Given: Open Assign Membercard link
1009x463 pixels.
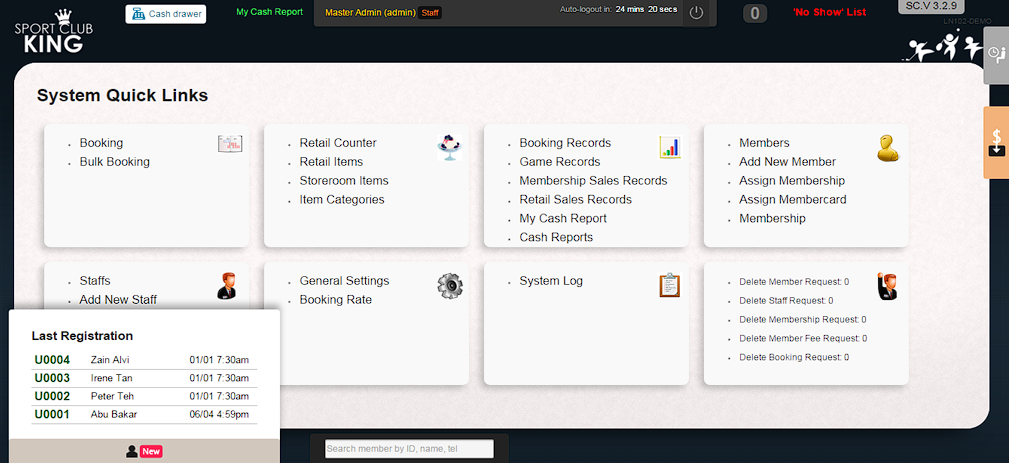Looking at the screenshot, I should click(x=792, y=200).
